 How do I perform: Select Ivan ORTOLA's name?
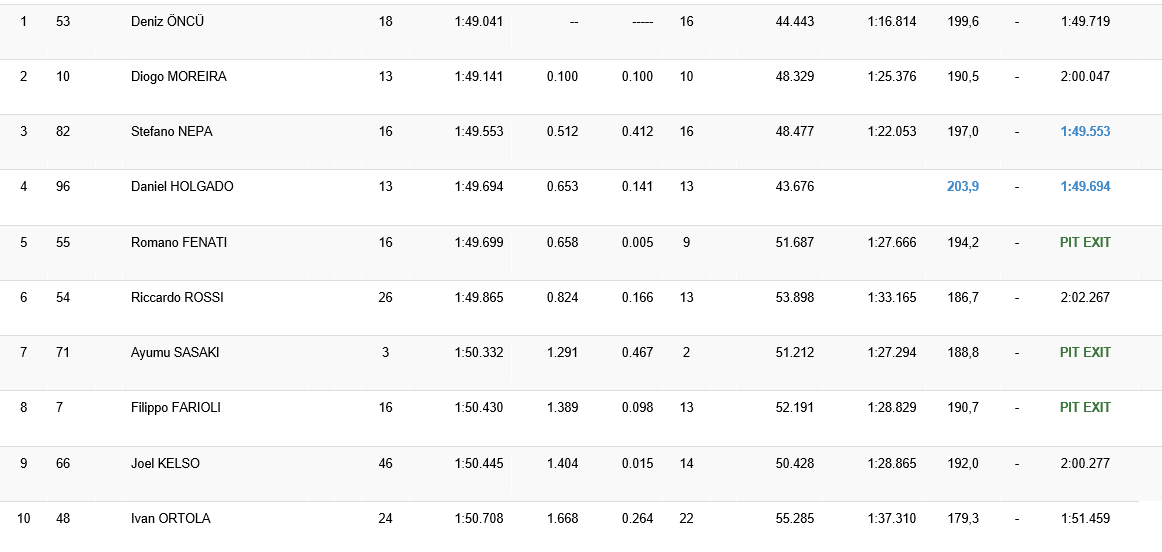coord(171,518)
